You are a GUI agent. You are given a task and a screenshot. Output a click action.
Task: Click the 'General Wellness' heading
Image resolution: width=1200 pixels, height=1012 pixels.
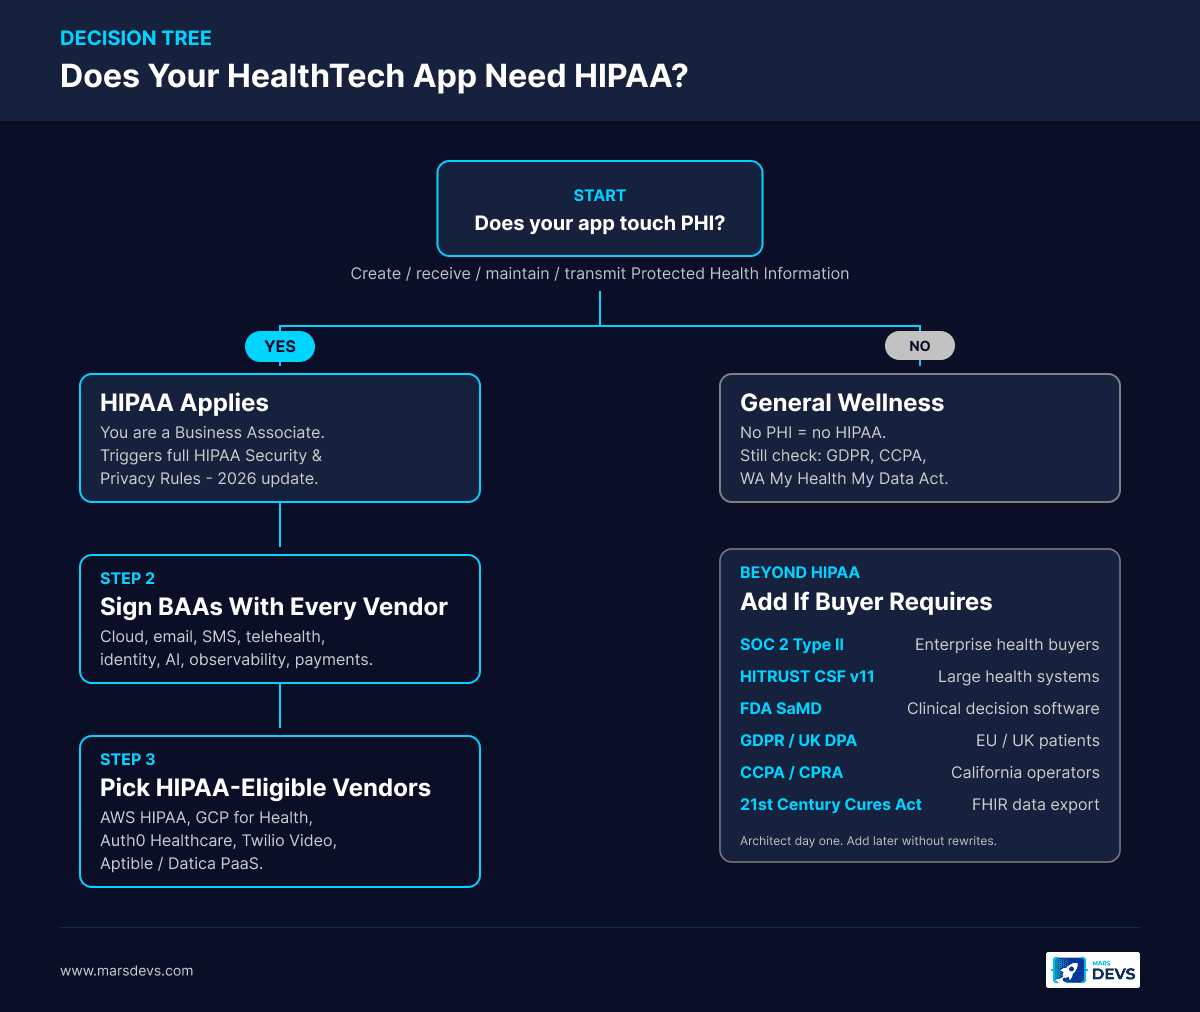[x=842, y=403]
